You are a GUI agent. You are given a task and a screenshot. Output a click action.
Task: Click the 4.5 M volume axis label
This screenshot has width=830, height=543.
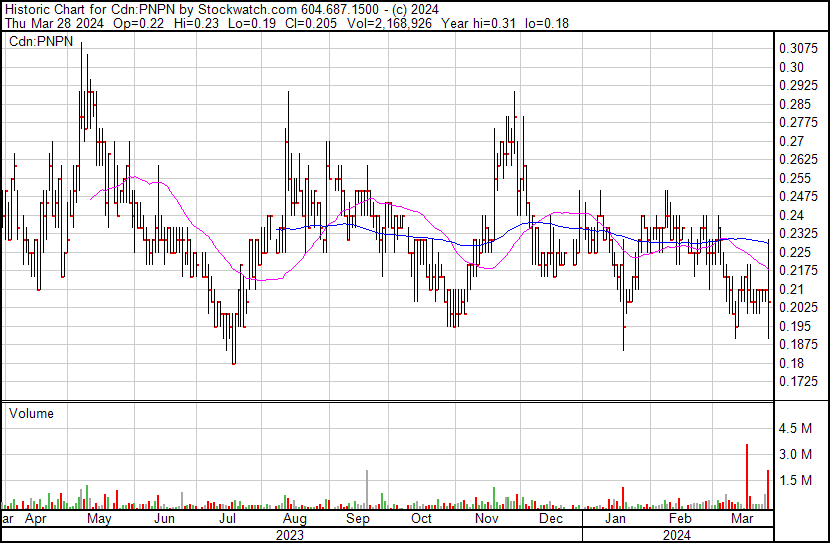[795, 428]
